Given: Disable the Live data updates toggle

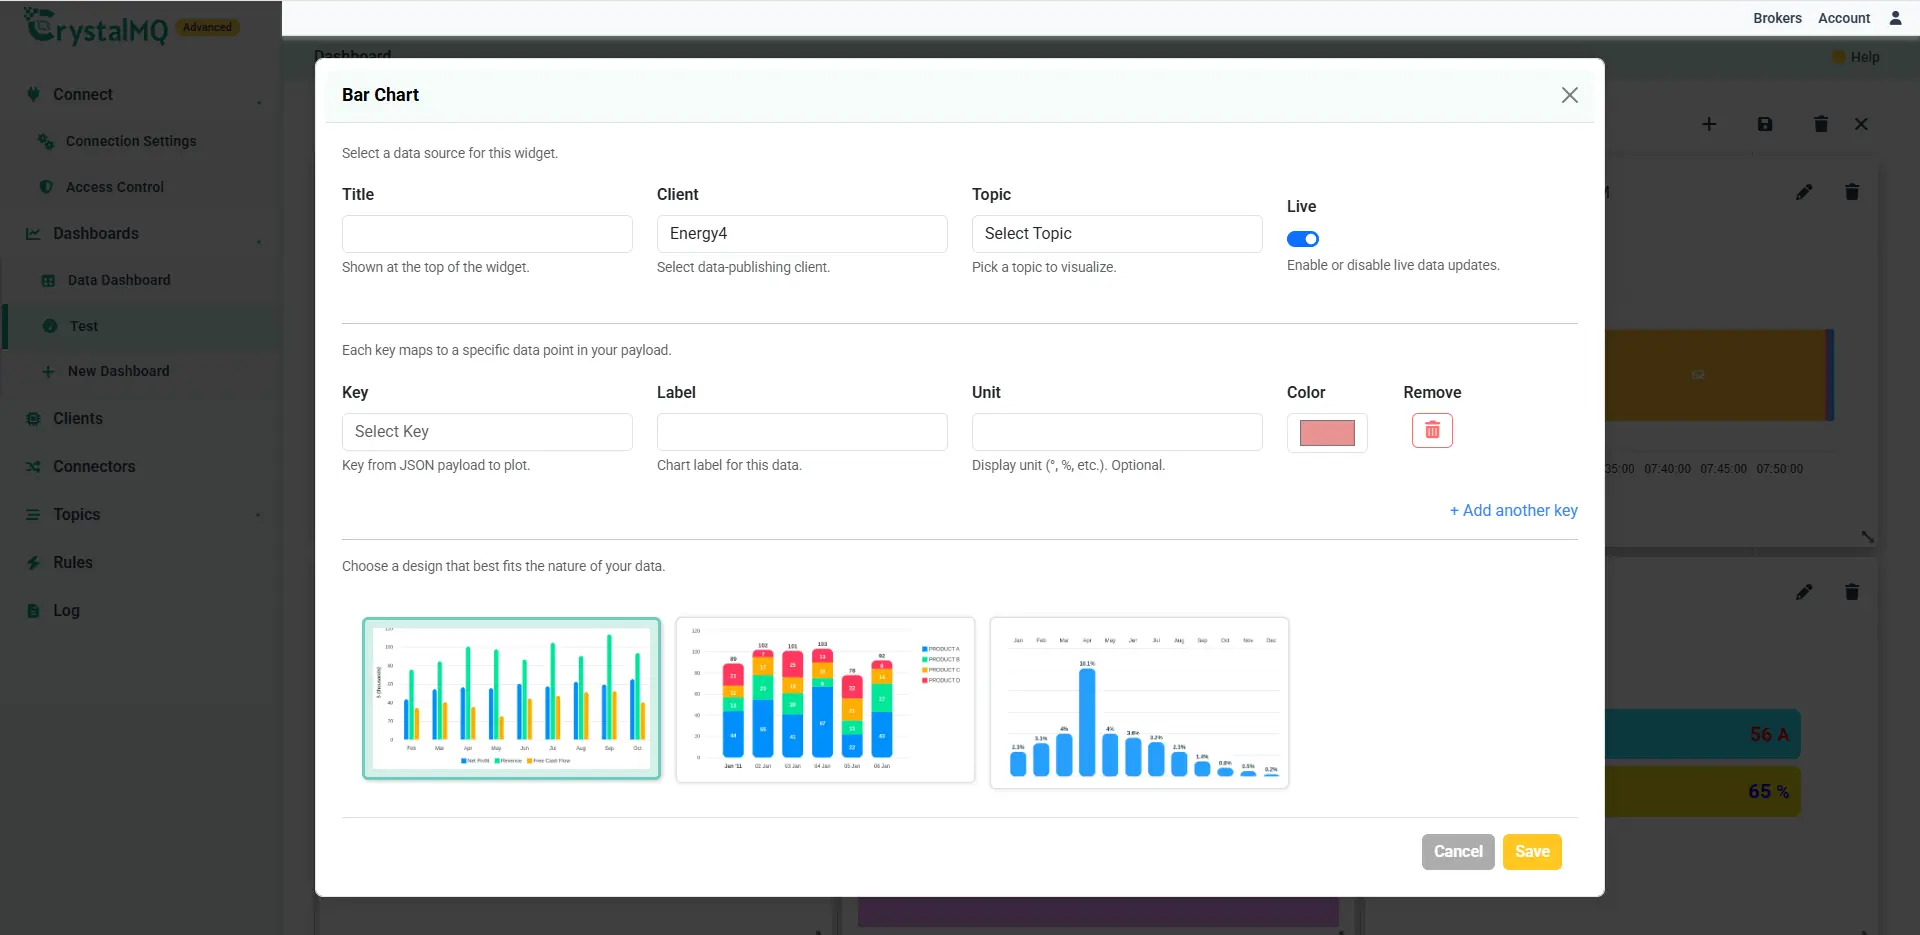Looking at the screenshot, I should pyautogui.click(x=1303, y=239).
